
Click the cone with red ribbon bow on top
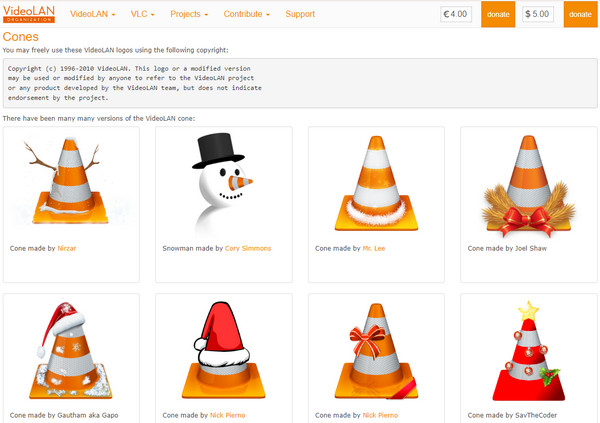375,350
